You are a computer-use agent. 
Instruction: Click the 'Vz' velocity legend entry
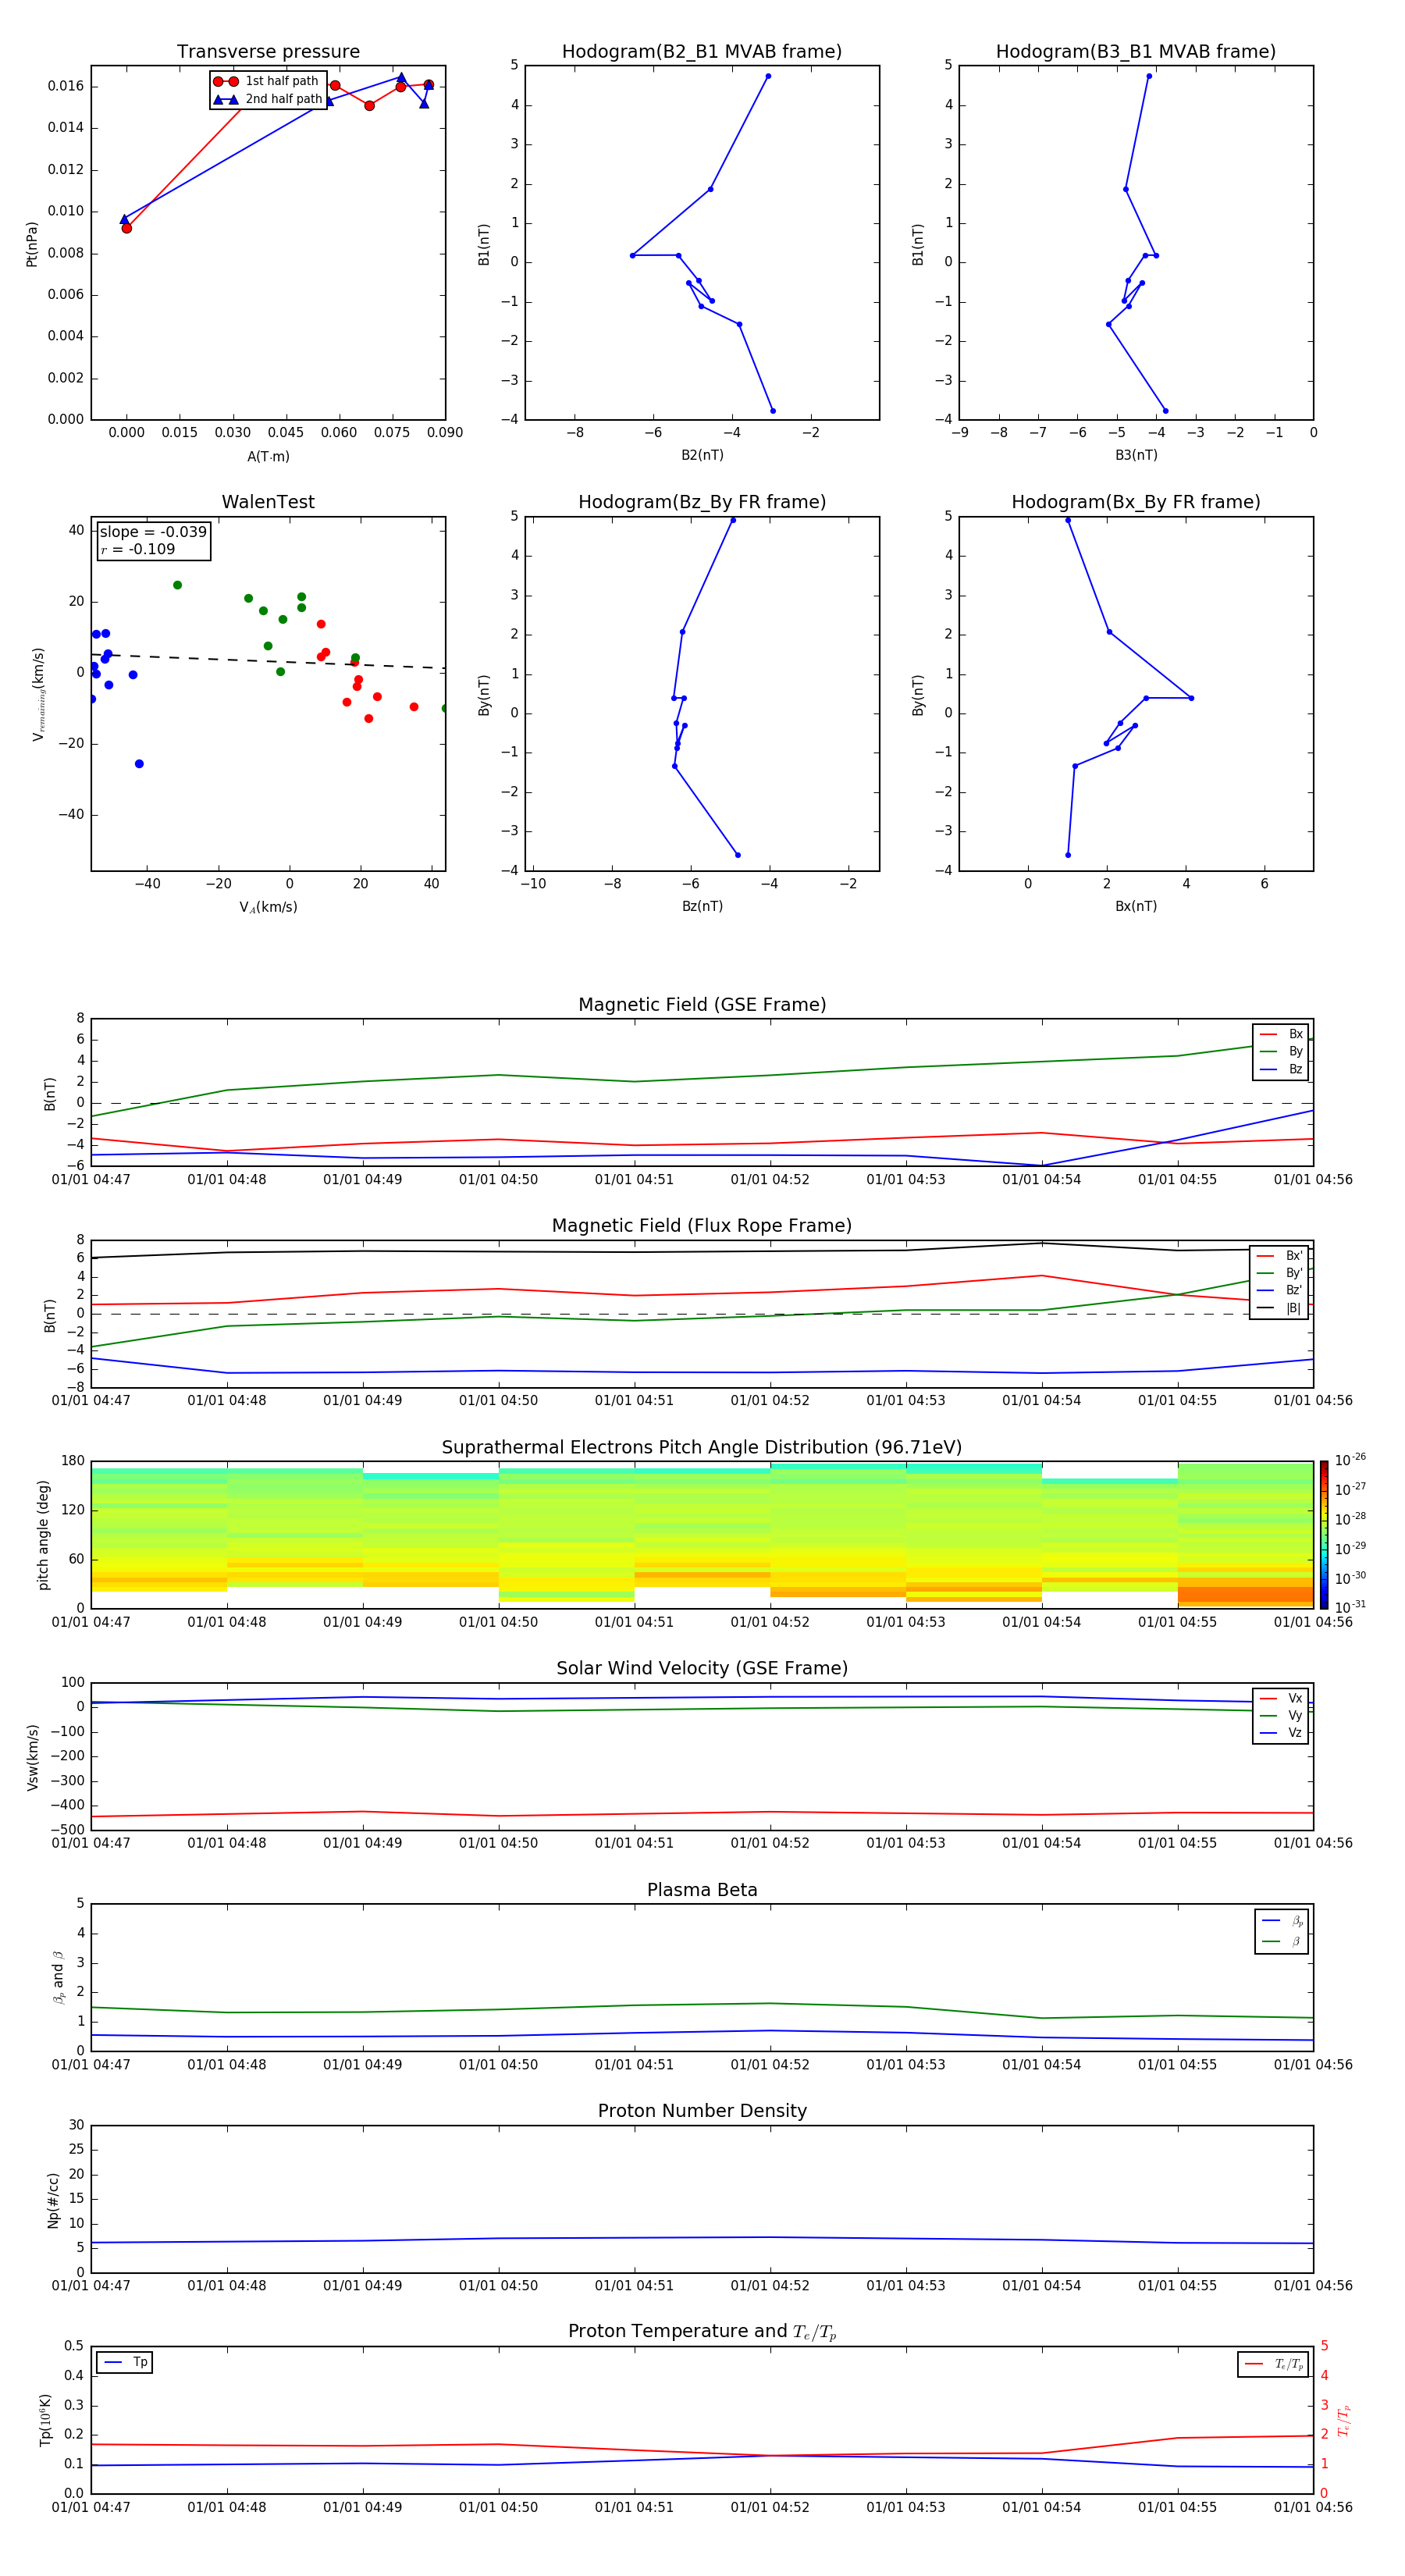pyautogui.click(x=1281, y=1733)
